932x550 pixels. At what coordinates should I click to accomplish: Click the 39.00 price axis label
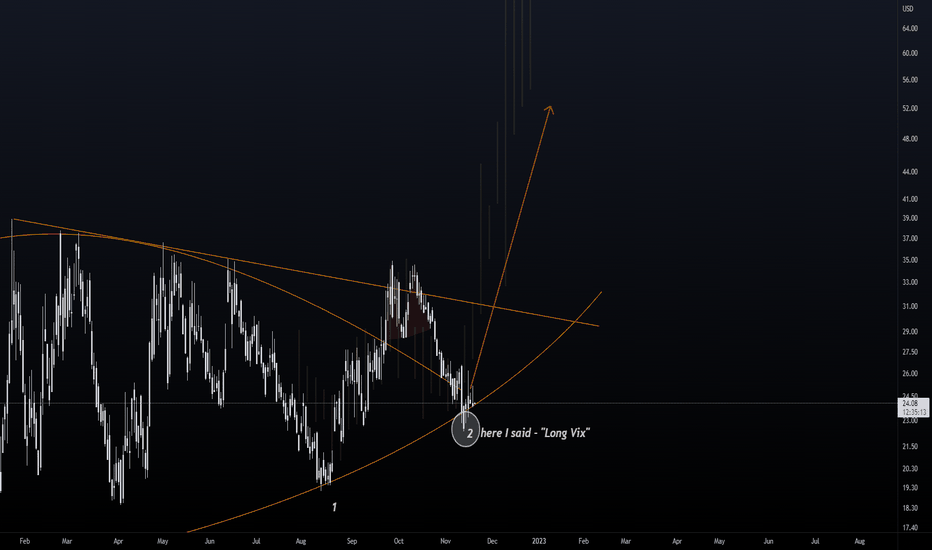(x=910, y=218)
